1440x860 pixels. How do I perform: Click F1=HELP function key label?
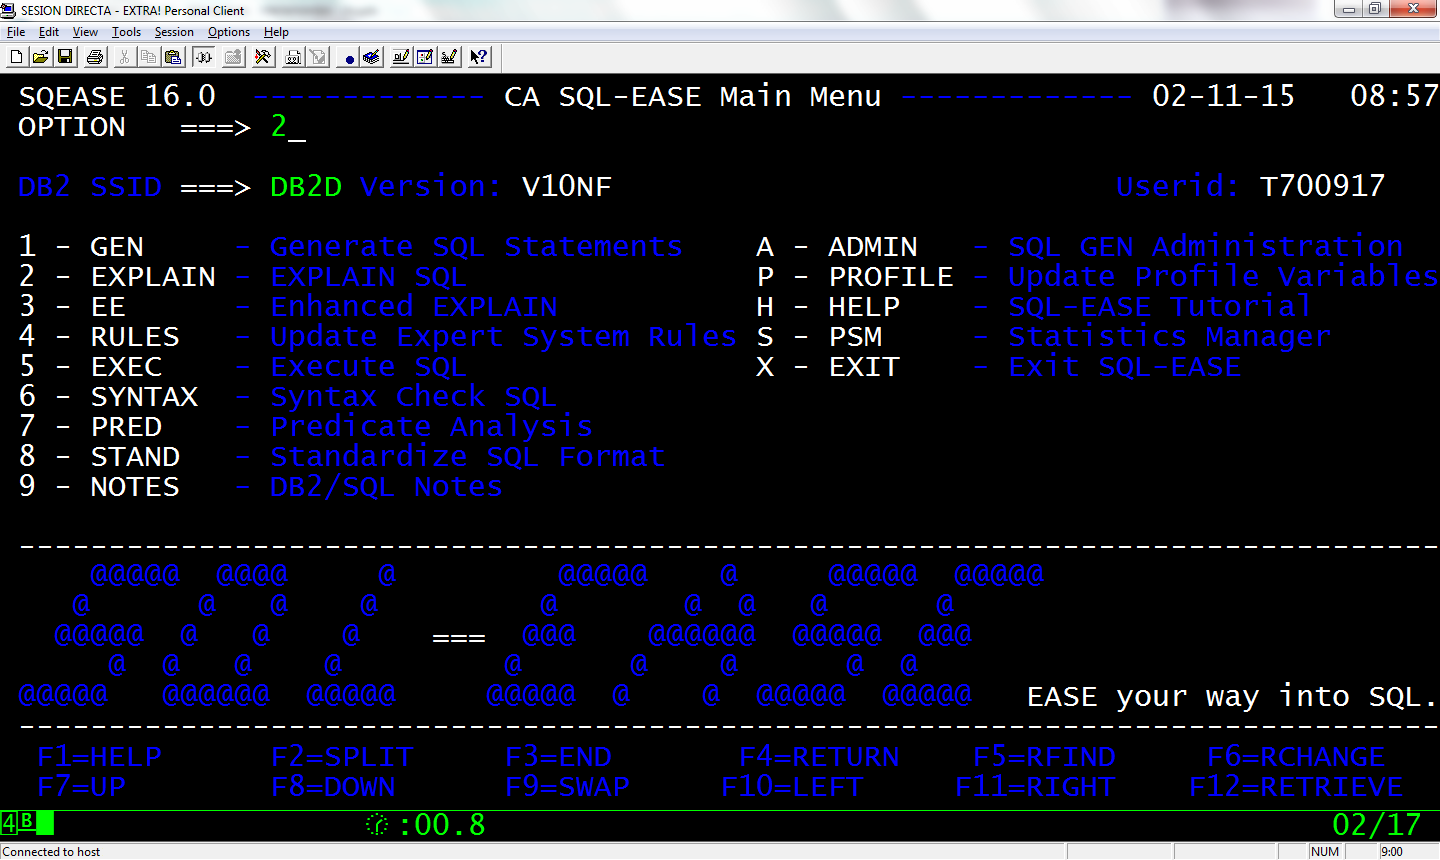pyautogui.click(x=99, y=757)
